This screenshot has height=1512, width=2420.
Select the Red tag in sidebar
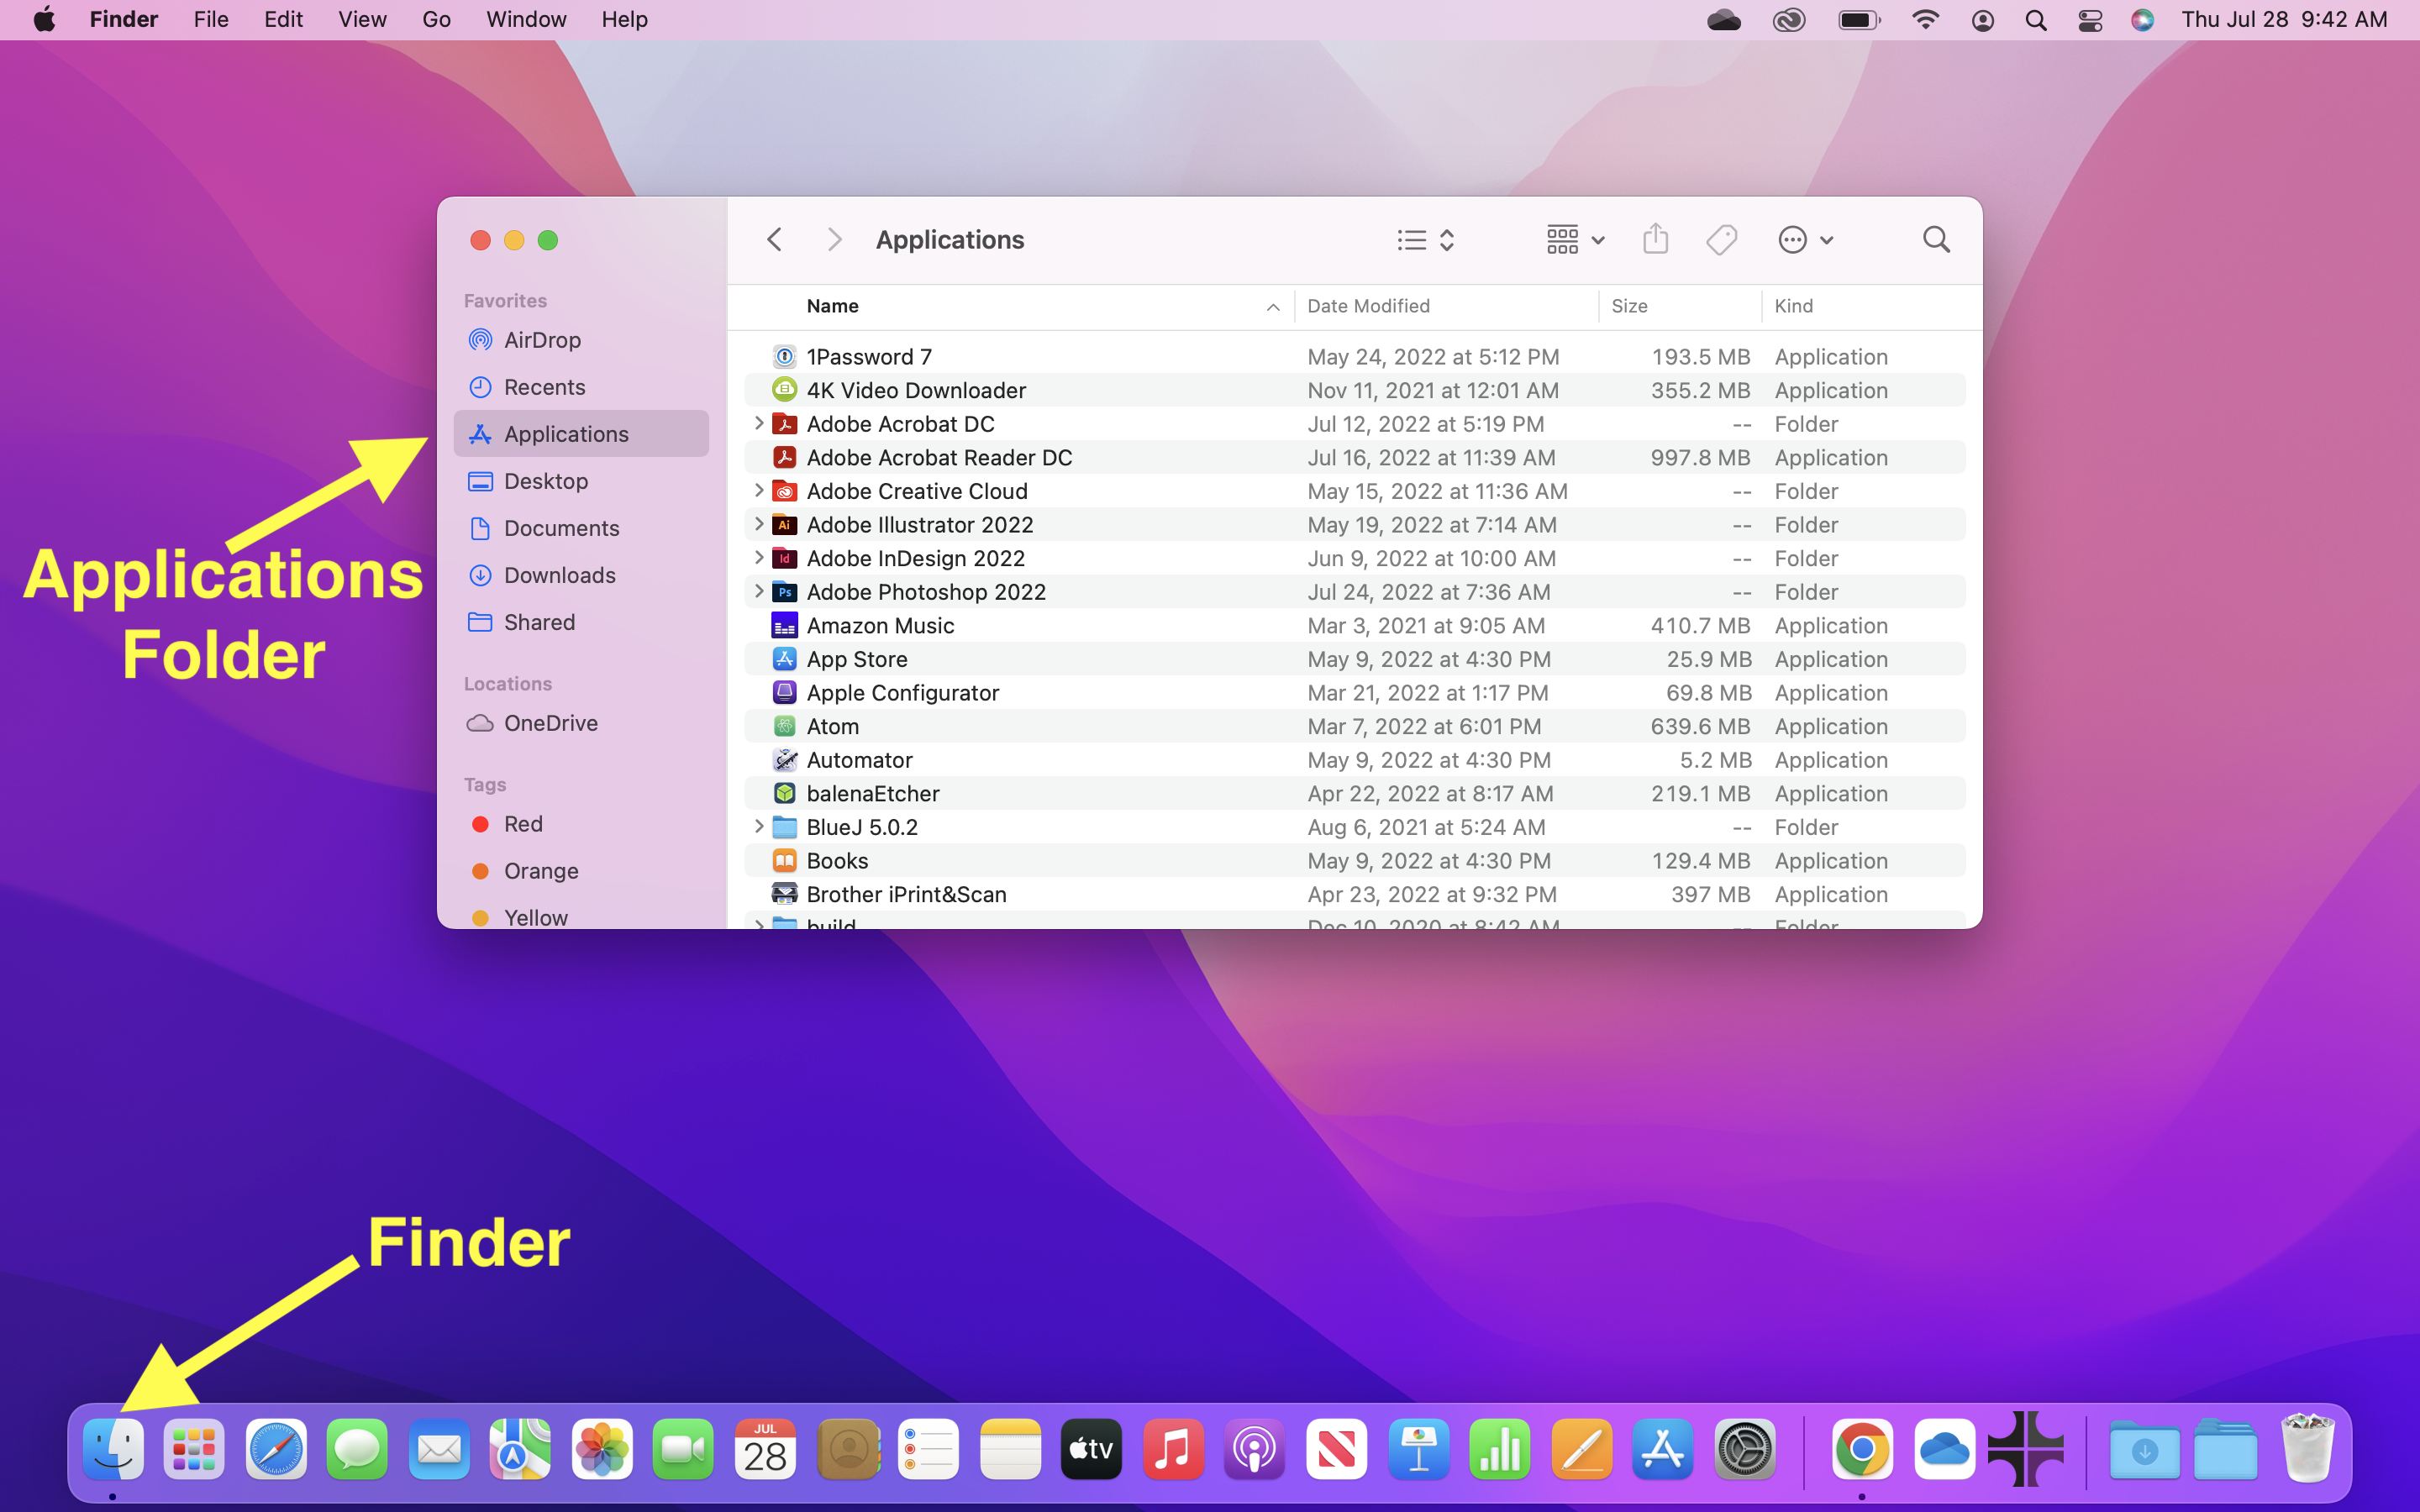click(581, 824)
